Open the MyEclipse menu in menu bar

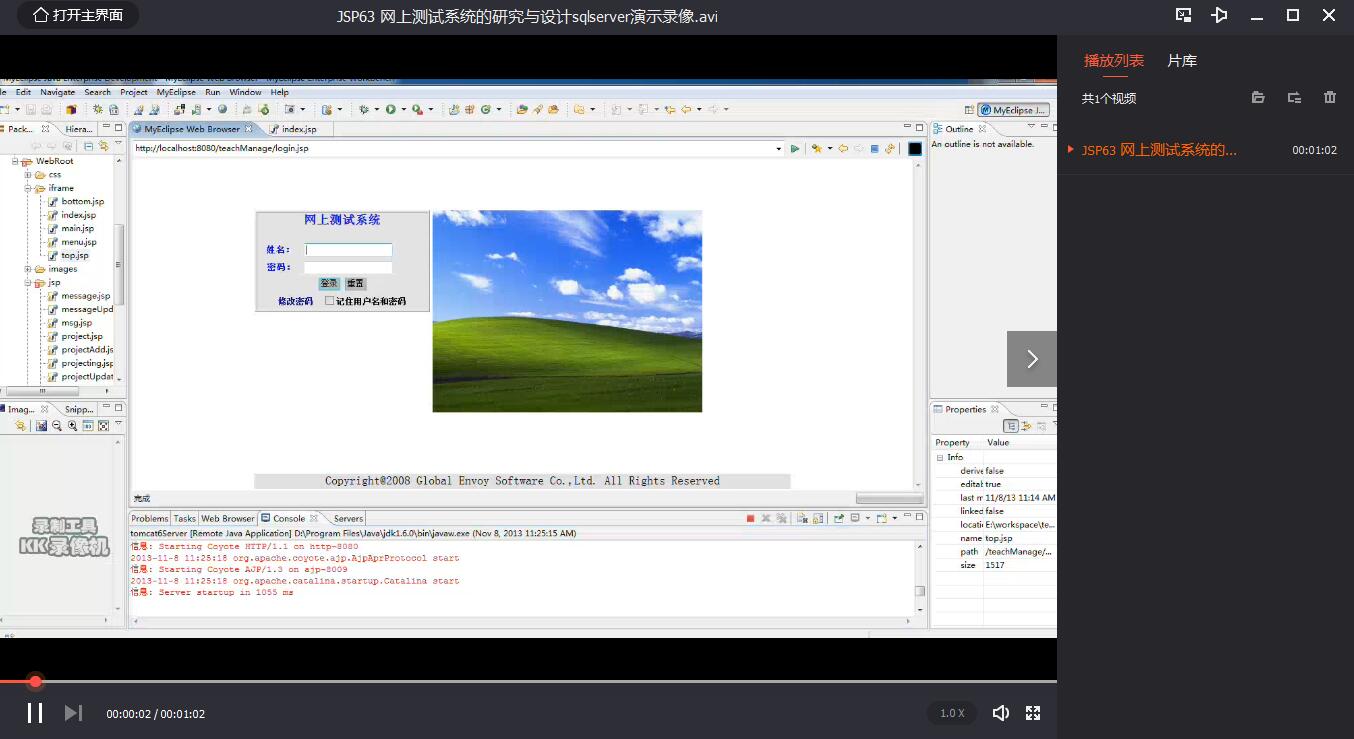click(176, 92)
